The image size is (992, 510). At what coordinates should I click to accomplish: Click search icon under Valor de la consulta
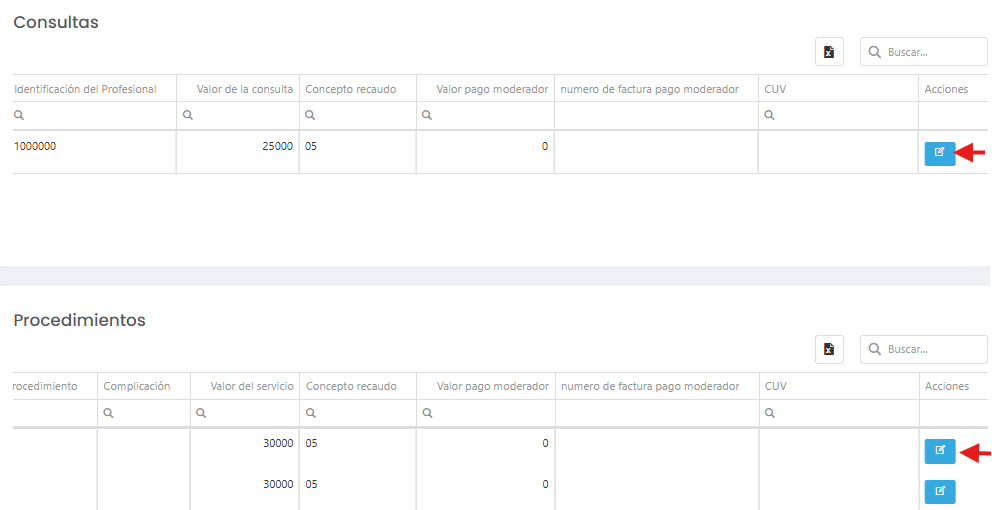pos(188,116)
